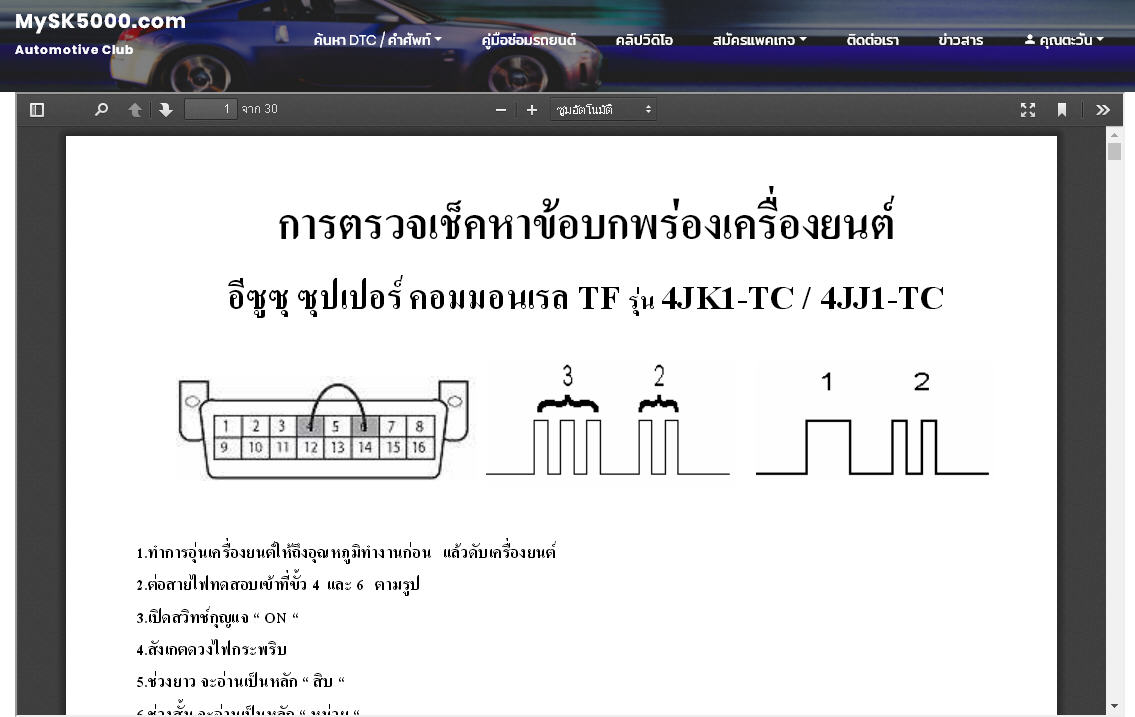Open the automatic zoom dropdown
The width and height of the screenshot is (1135, 717).
(603, 110)
